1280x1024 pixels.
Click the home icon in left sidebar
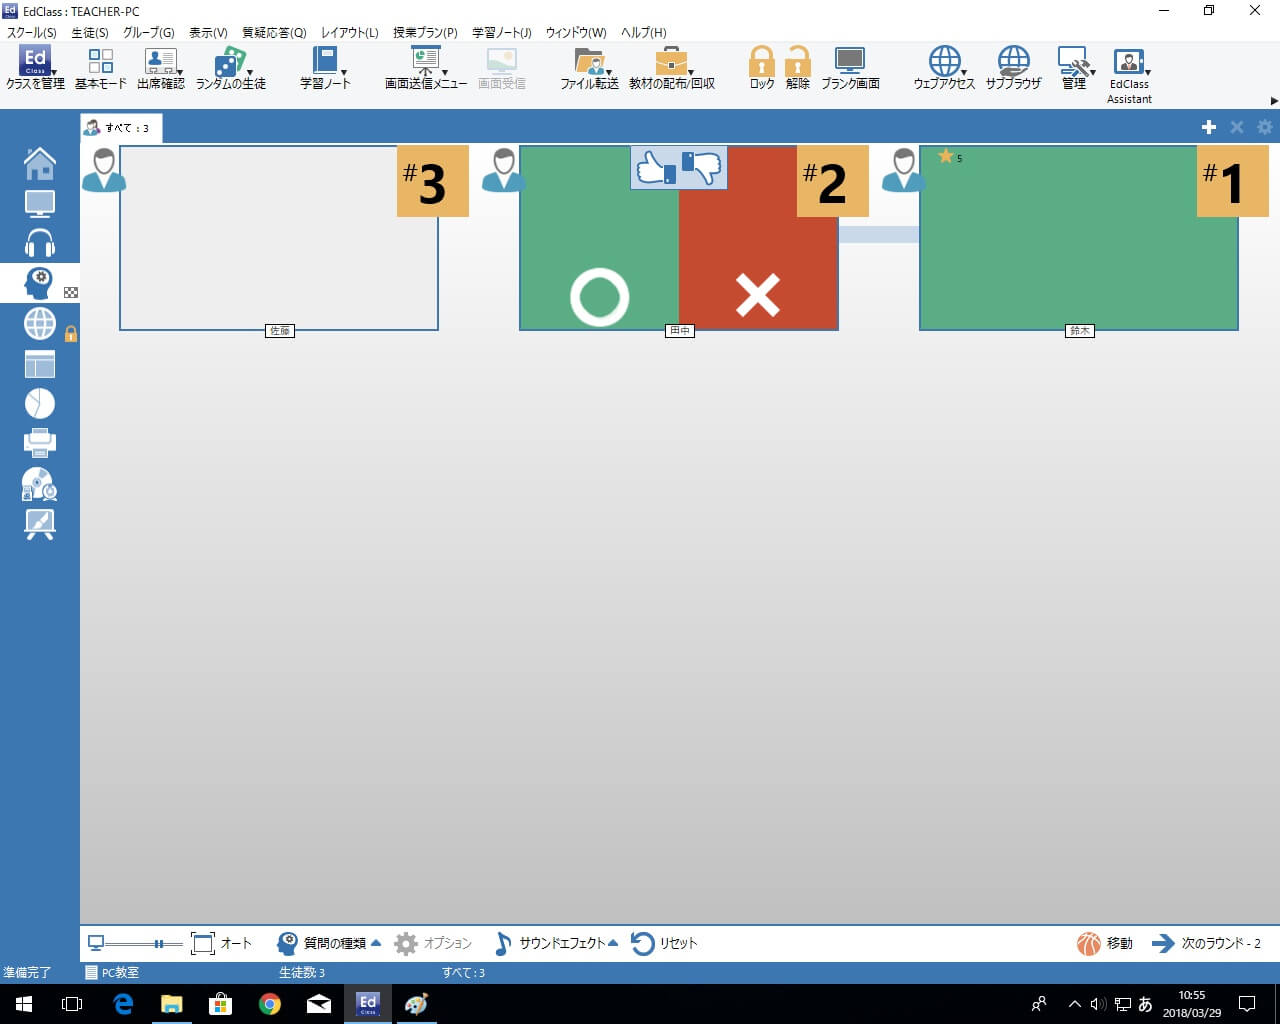click(40, 163)
